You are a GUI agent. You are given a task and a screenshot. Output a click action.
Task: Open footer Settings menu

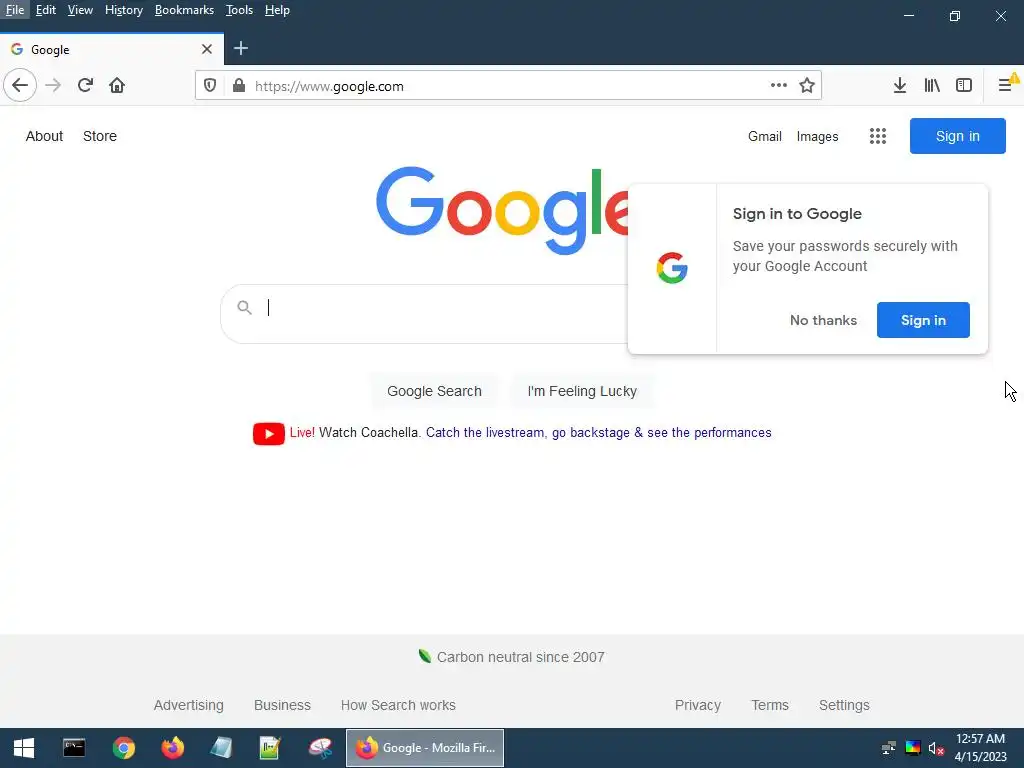tap(844, 705)
